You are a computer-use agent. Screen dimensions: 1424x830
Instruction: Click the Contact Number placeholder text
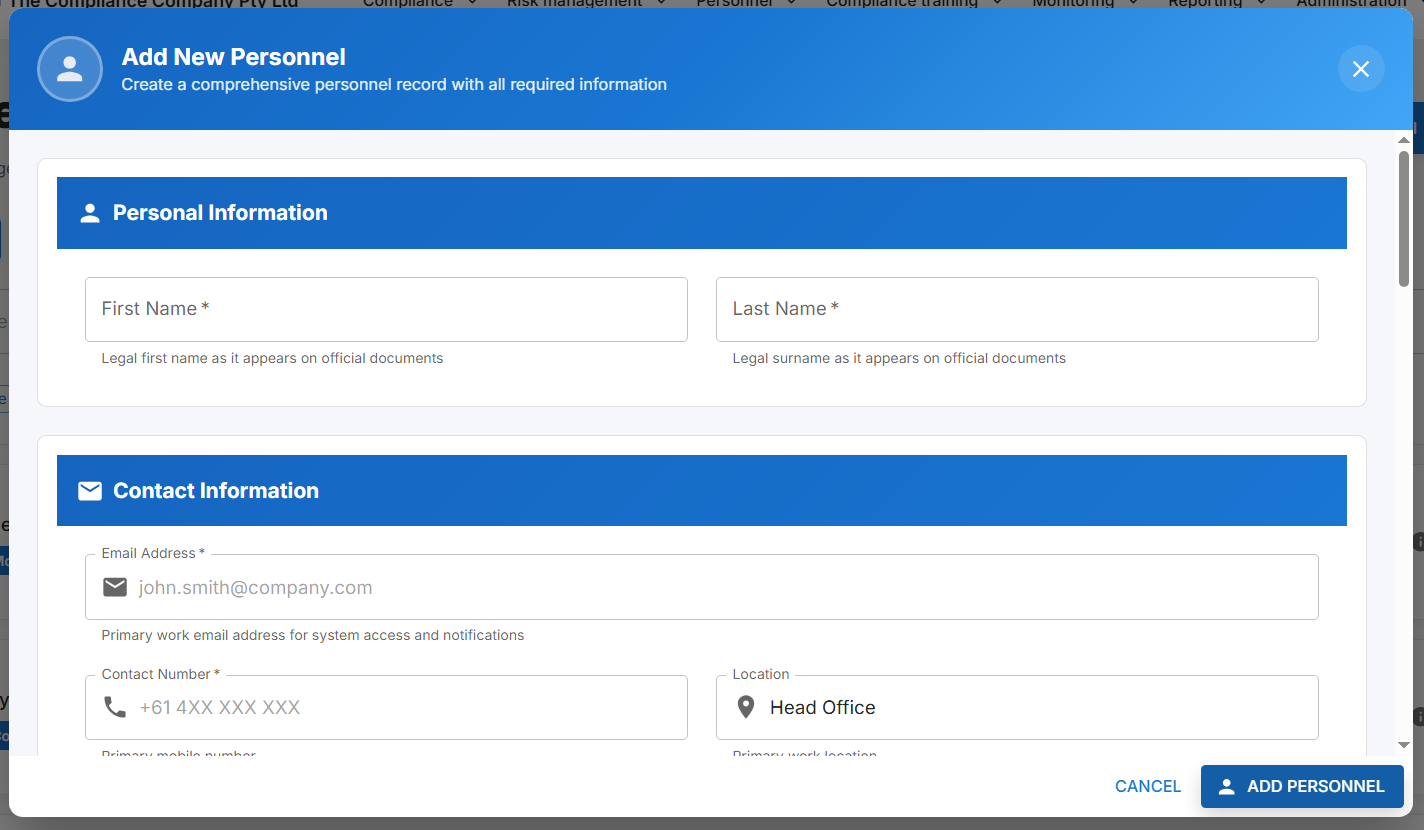pos(220,708)
